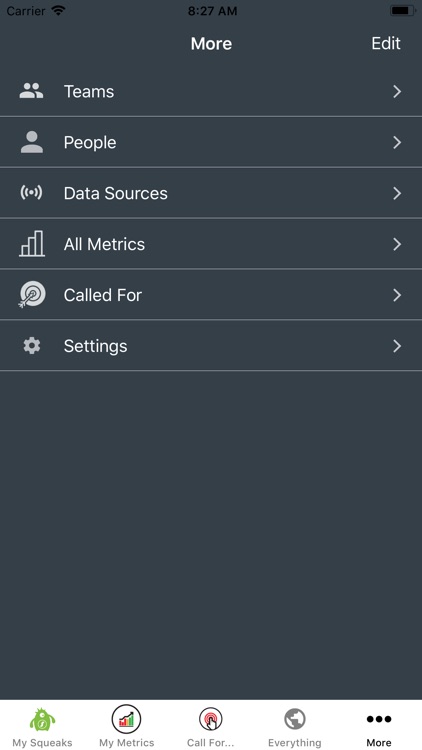Switch to My Metrics tab
The height and width of the screenshot is (750, 422).
coord(126,726)
